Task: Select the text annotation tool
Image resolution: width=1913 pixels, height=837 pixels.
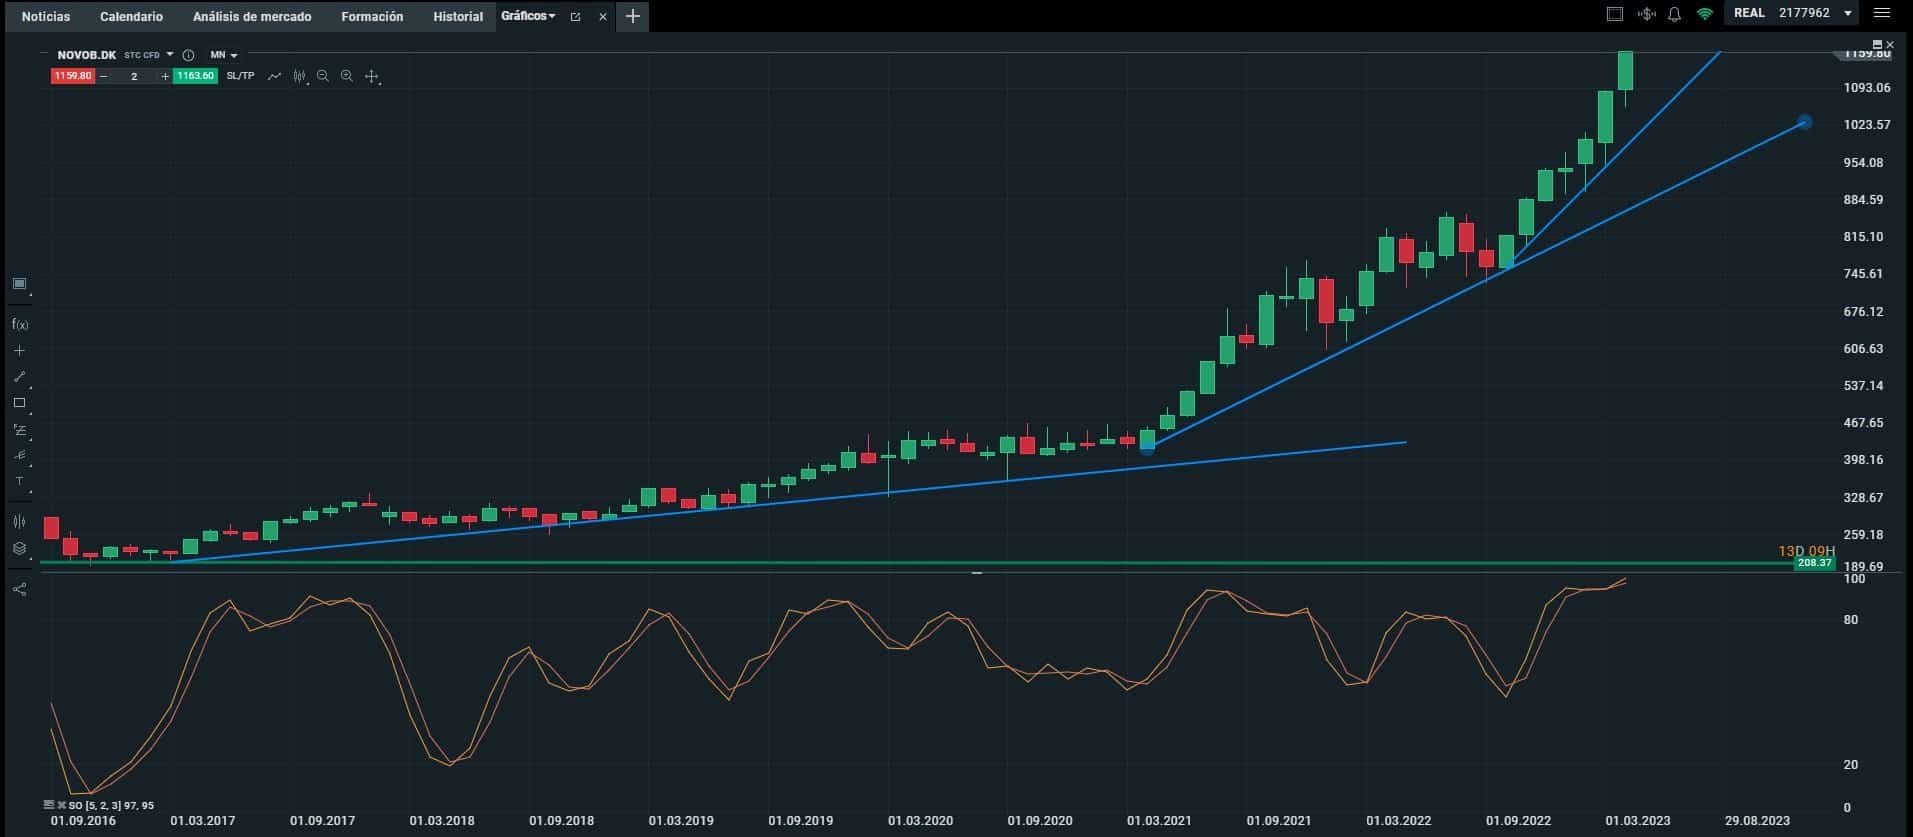Action: tap(19, 482)
